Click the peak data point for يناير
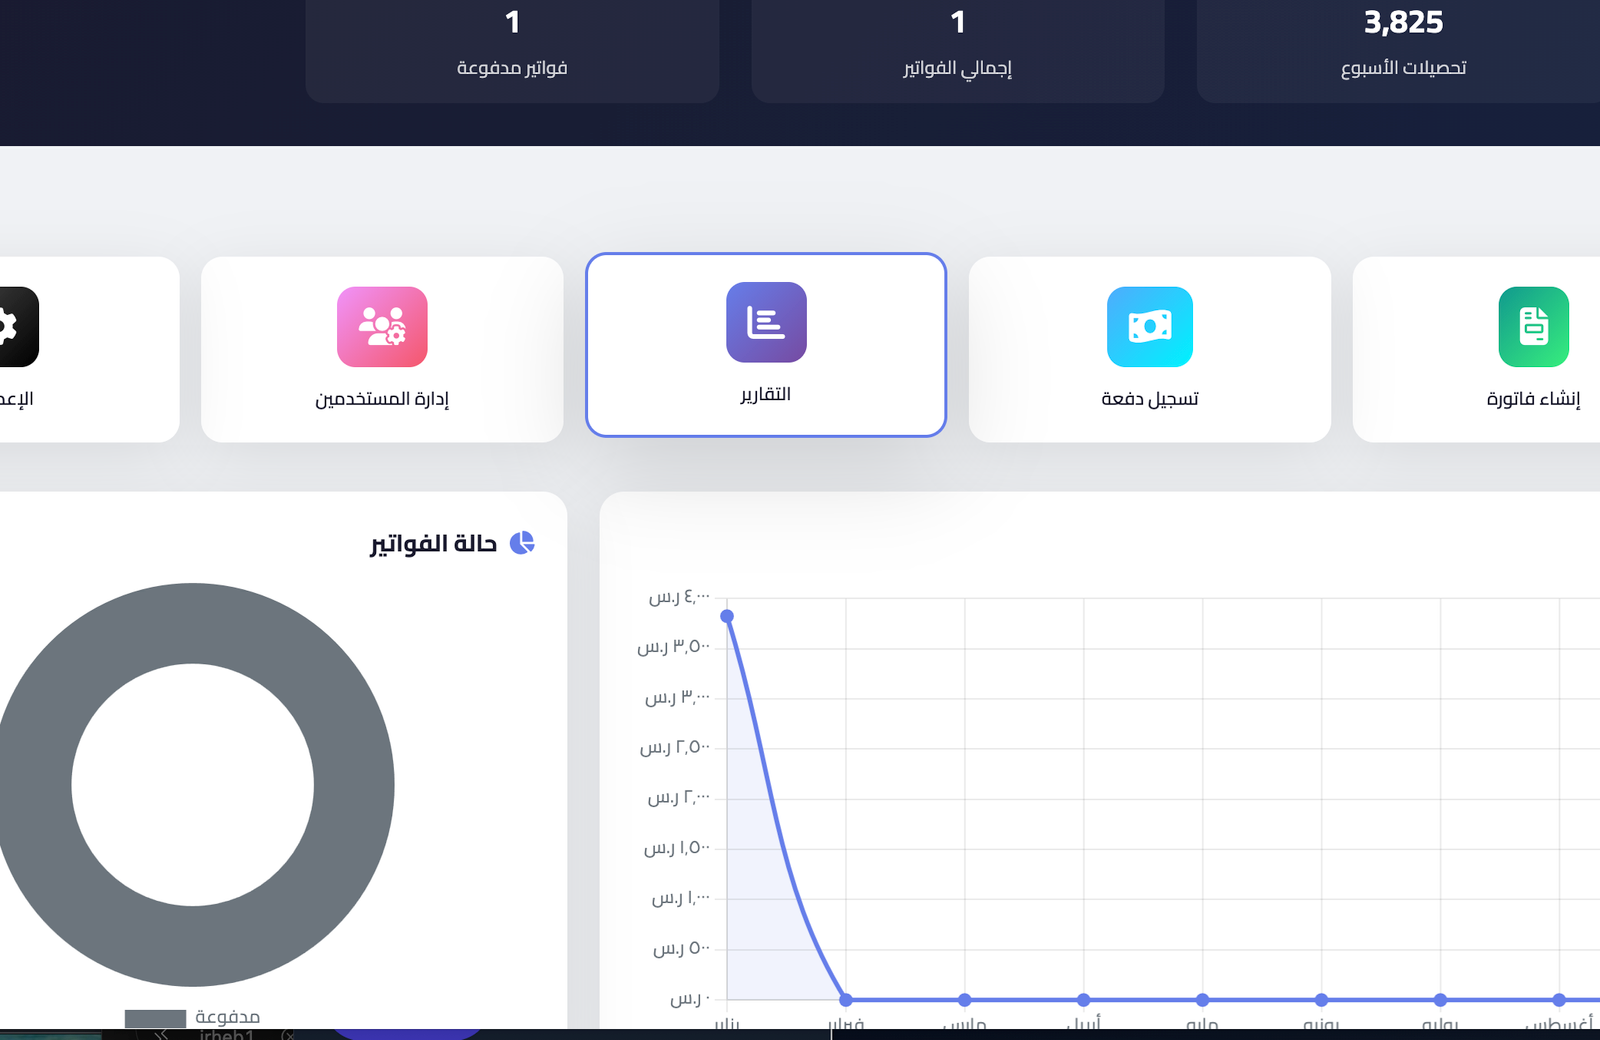Image resolution: width=1600 pixels, height=1040 pixels. 727,616
